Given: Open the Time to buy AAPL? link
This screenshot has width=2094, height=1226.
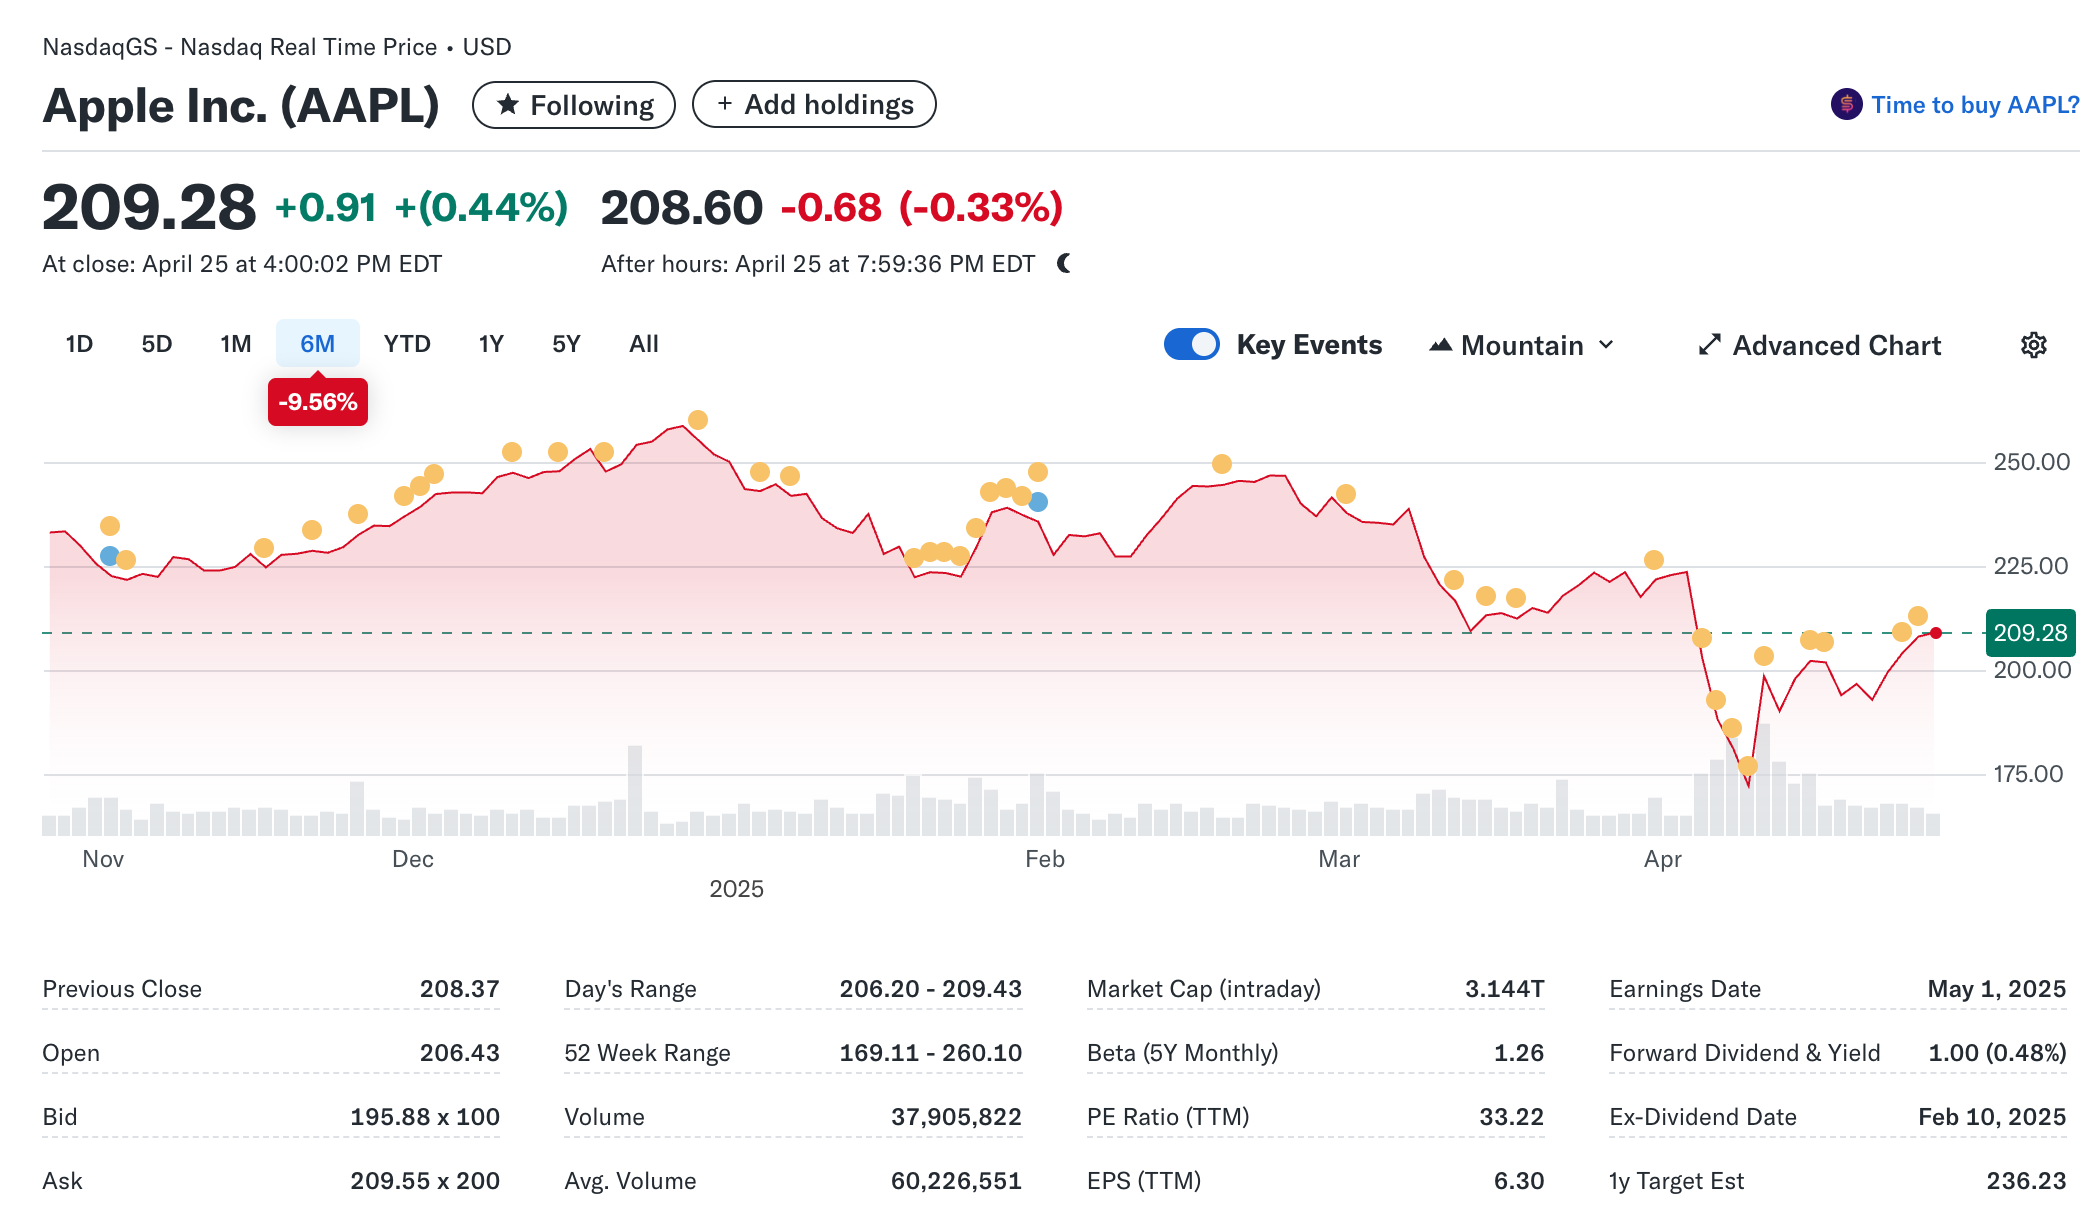Looking at the screenshot, I should tap(1974, 104).
